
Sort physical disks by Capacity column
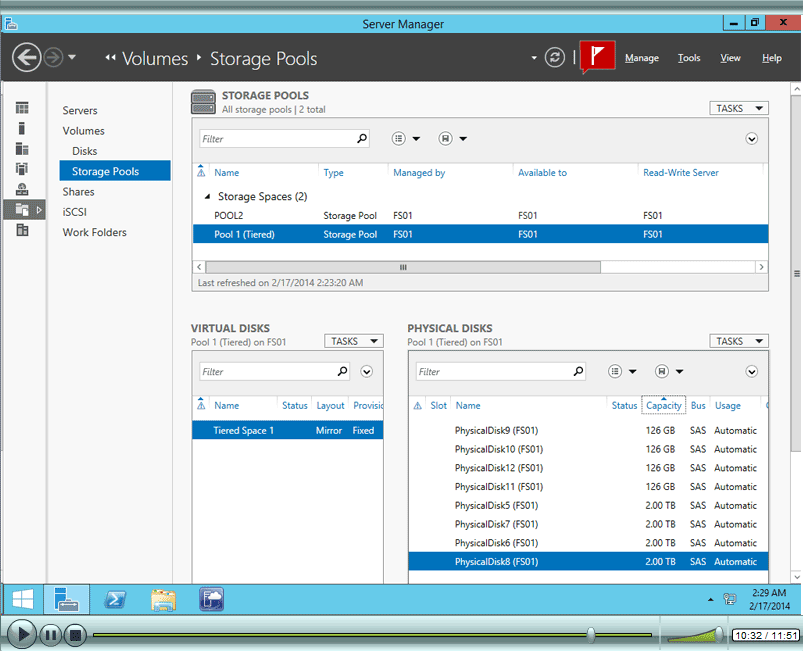tap(663, 406)
